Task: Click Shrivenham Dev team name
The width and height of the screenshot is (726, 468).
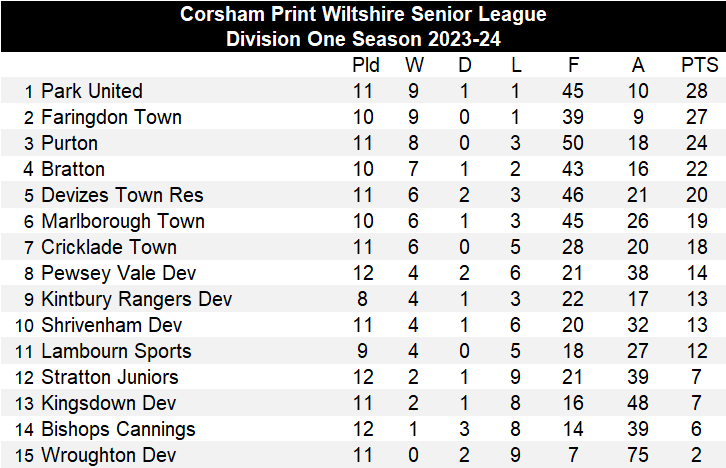Action: point(112,325)
